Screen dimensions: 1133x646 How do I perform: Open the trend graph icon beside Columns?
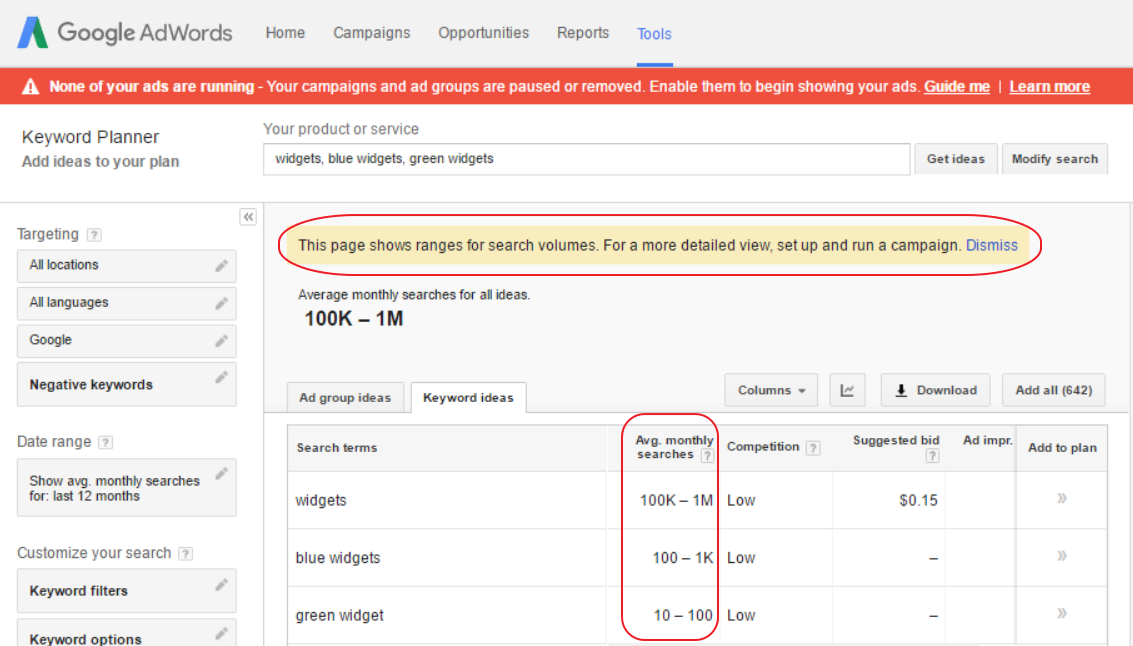pyautogui.click(x=847, y=390)
